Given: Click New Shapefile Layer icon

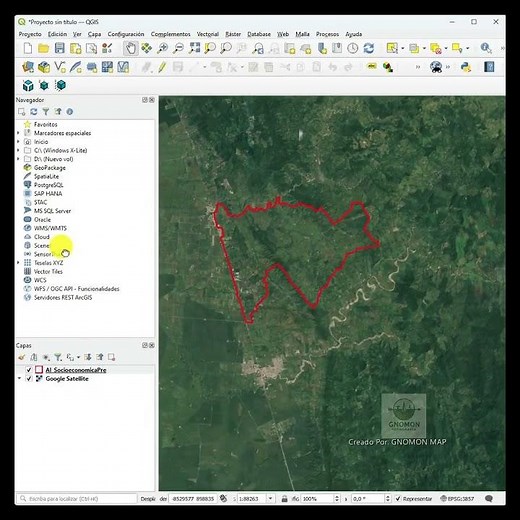Looking at the screenshot, I should (60, 67).
